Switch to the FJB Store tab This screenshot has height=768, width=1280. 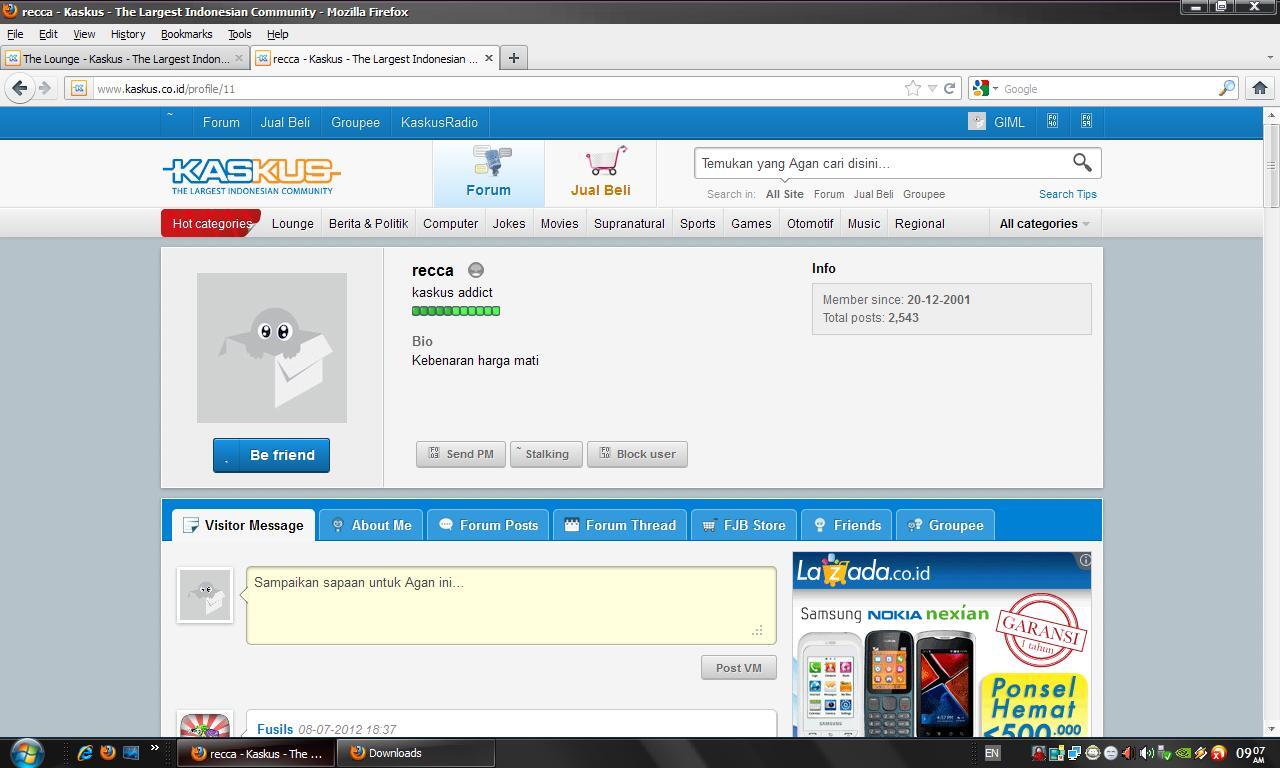(x=743, y=525)
